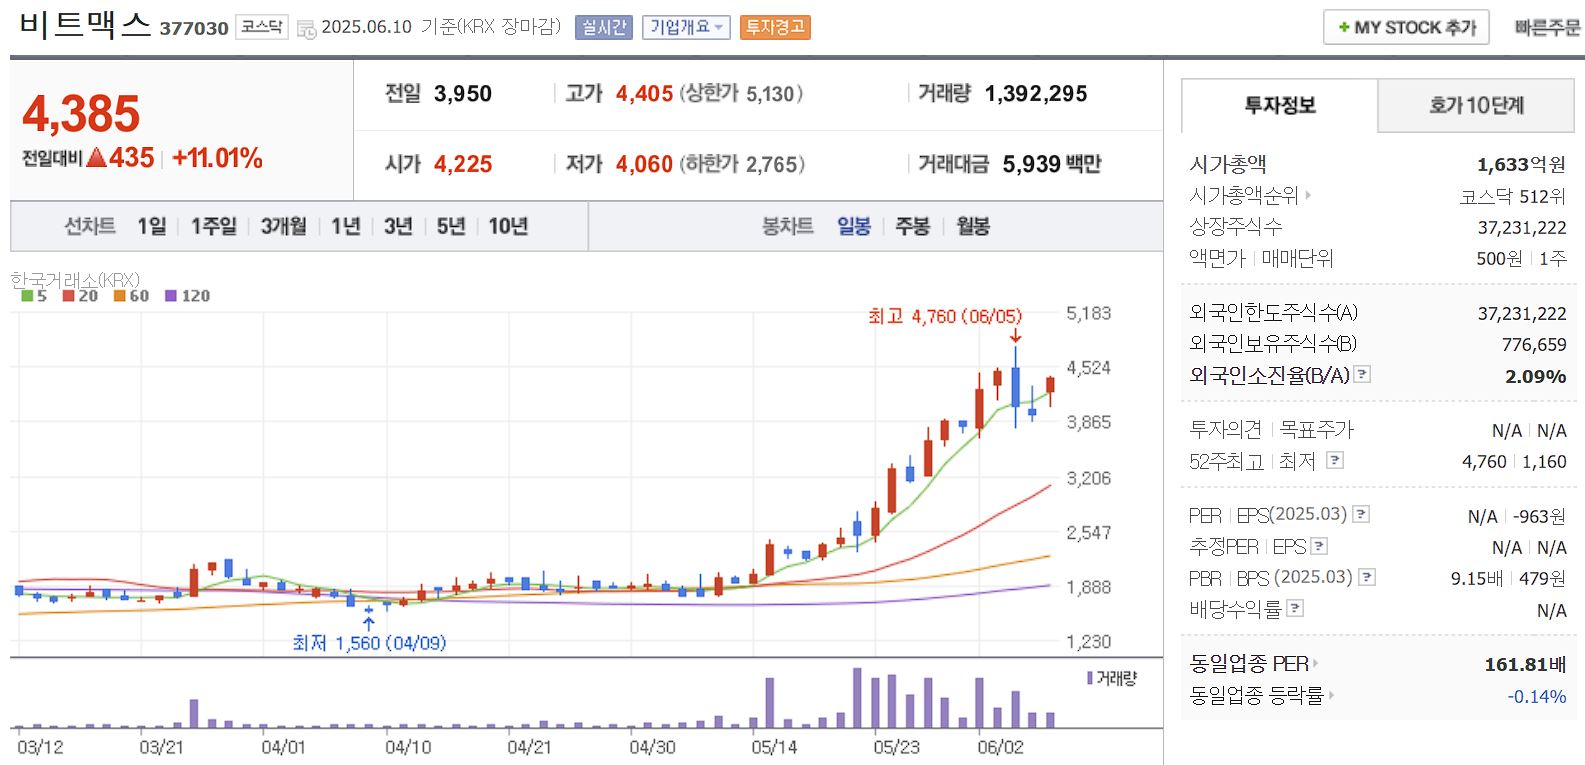Viewport: 1585px width, 765px height.
Task: Click the +11.01% change rate
Action: pyautogui.click(x=217, y=158)
